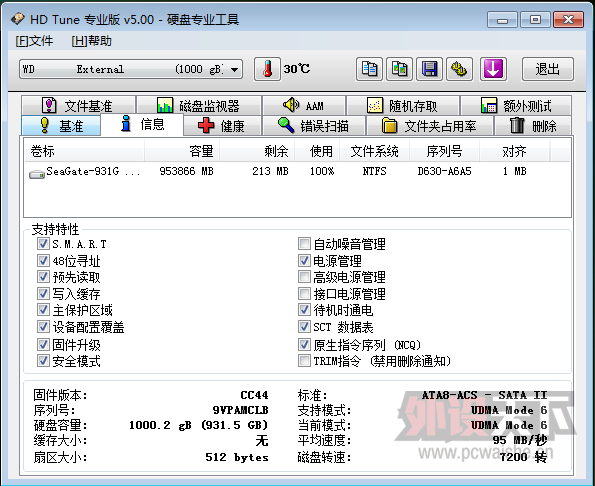595x486 pixels.
Task: Click the thermometer temperature icon
Action: coord(268,69)
